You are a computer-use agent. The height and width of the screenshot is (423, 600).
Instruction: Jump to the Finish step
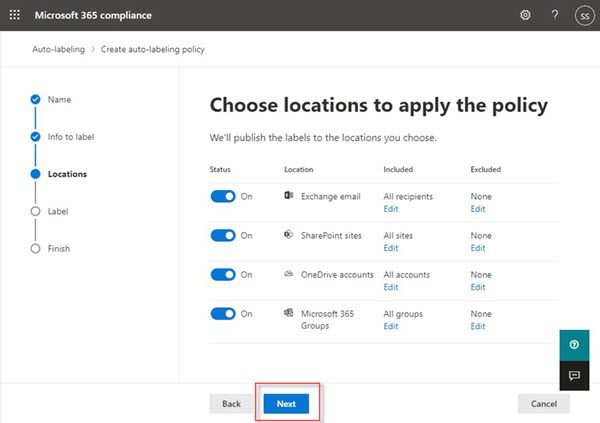click(59, 248)
